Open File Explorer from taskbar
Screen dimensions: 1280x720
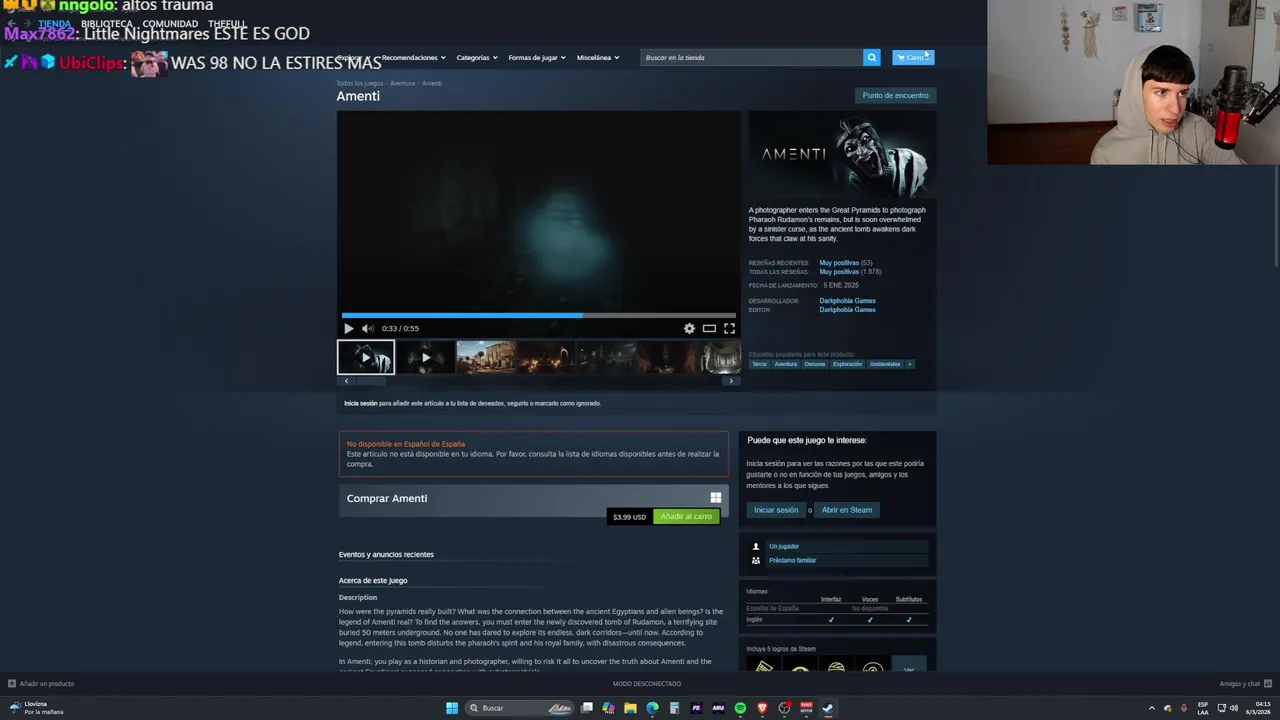(x=630, y=708)
